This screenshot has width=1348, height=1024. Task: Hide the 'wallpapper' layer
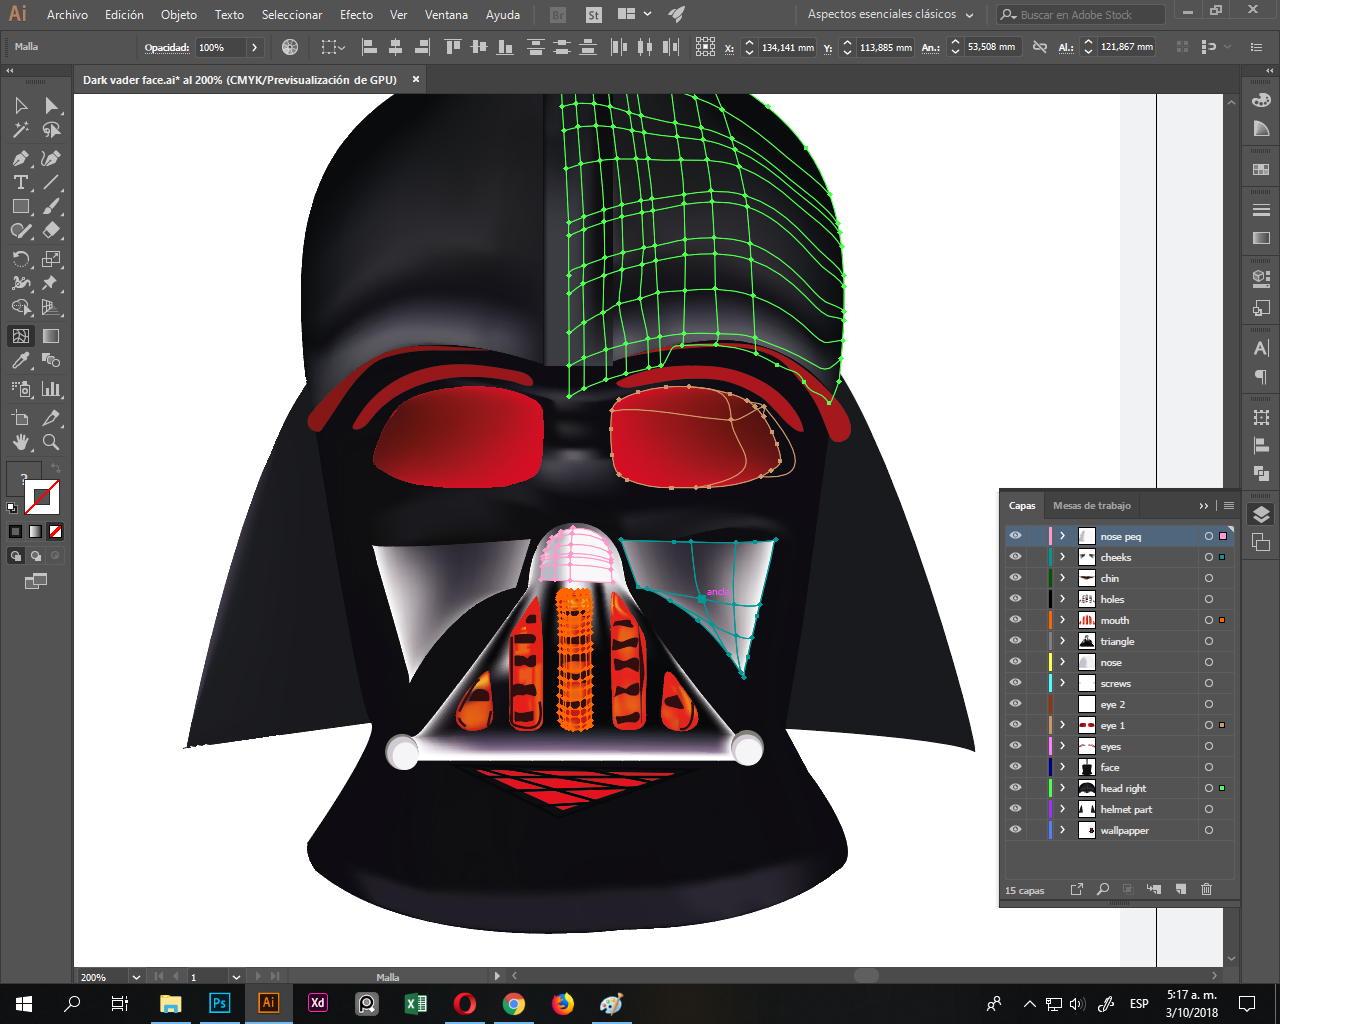1015,830
